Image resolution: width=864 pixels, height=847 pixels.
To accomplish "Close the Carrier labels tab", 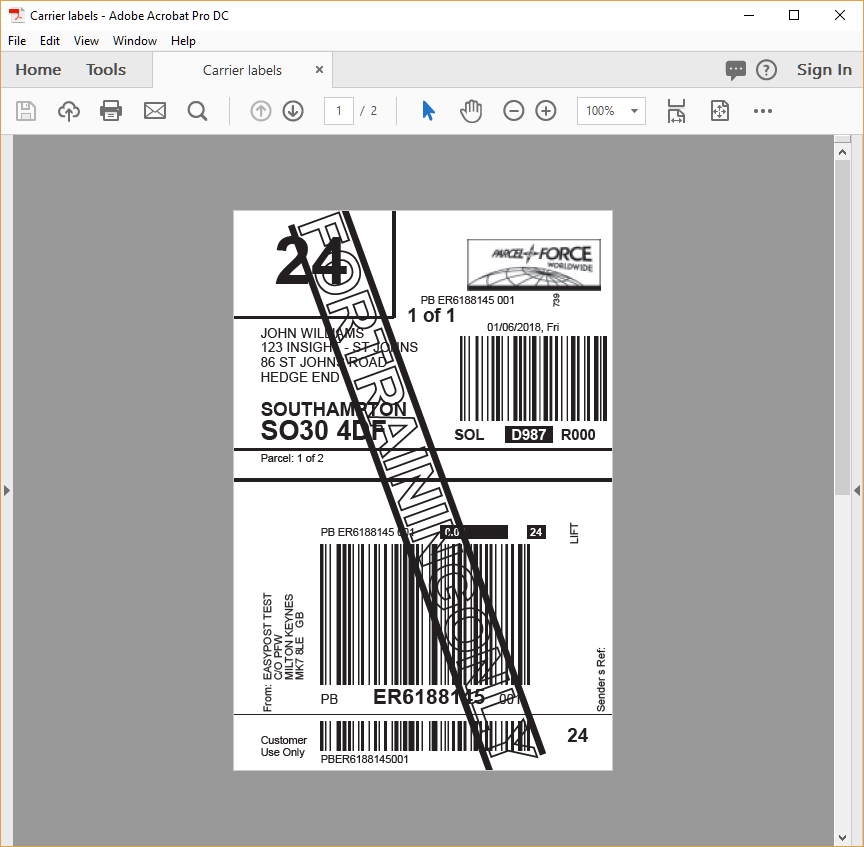I will click(x=319, y=69).
